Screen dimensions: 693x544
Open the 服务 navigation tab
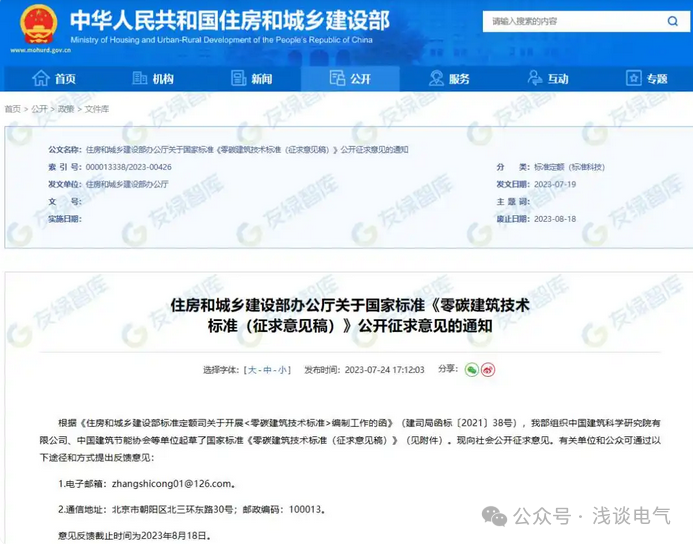[449, 79]
